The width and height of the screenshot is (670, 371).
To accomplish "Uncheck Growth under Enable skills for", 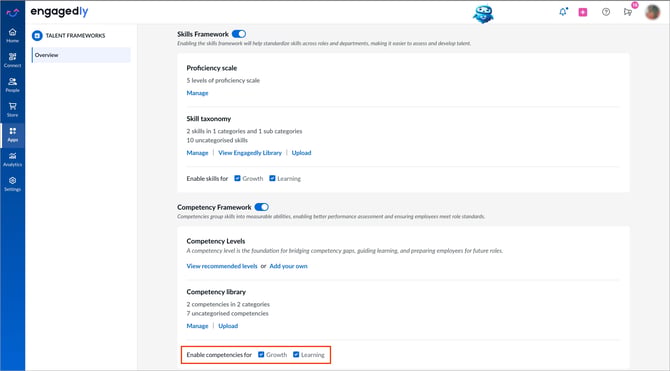I will [237, 178].
